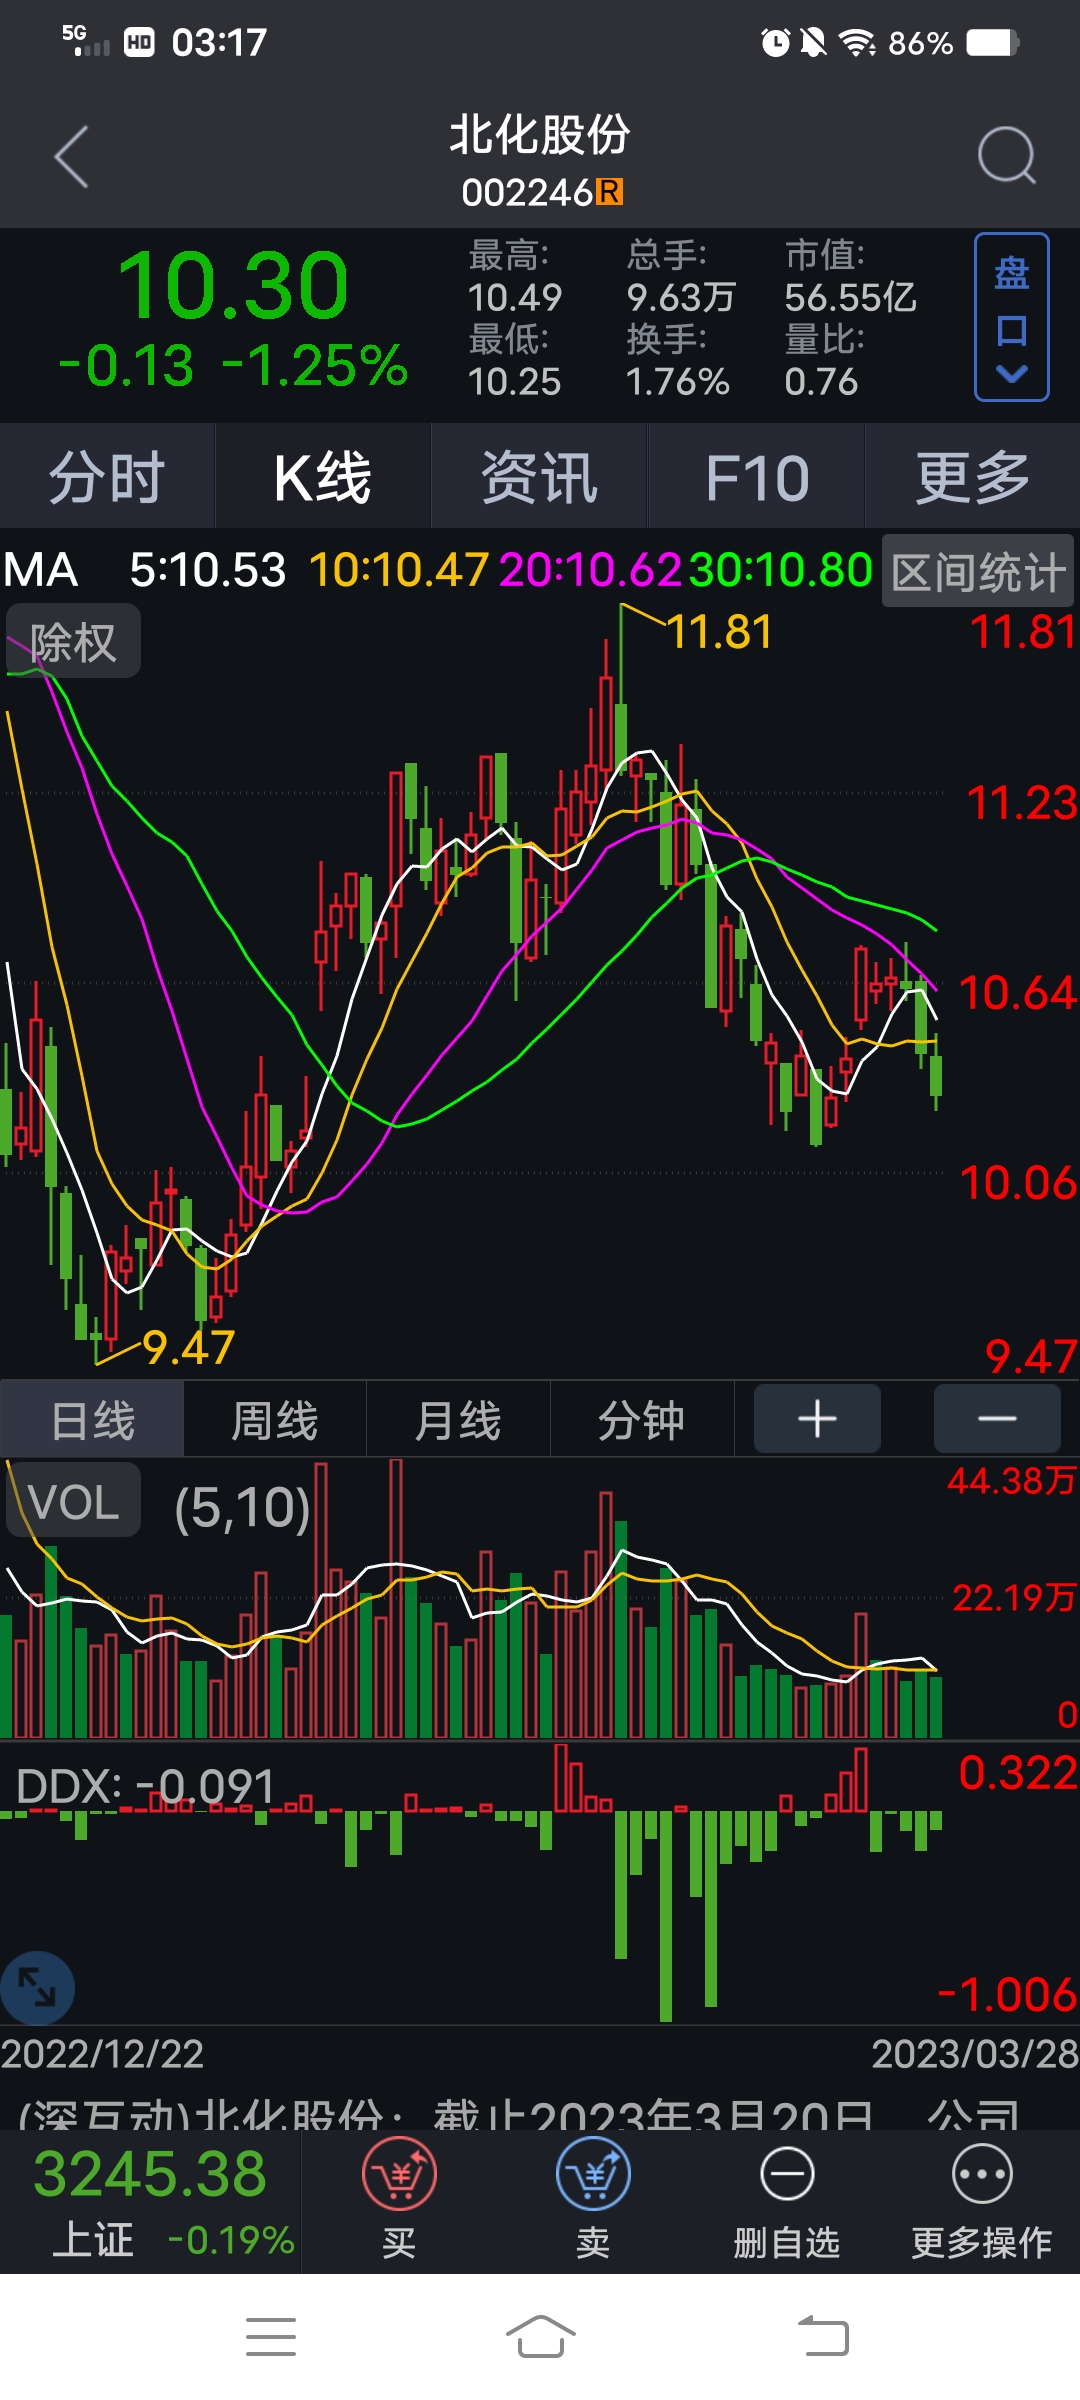1080x2400 pixels.
Task: Tap the back arrow icon
Action: (71, 157)
